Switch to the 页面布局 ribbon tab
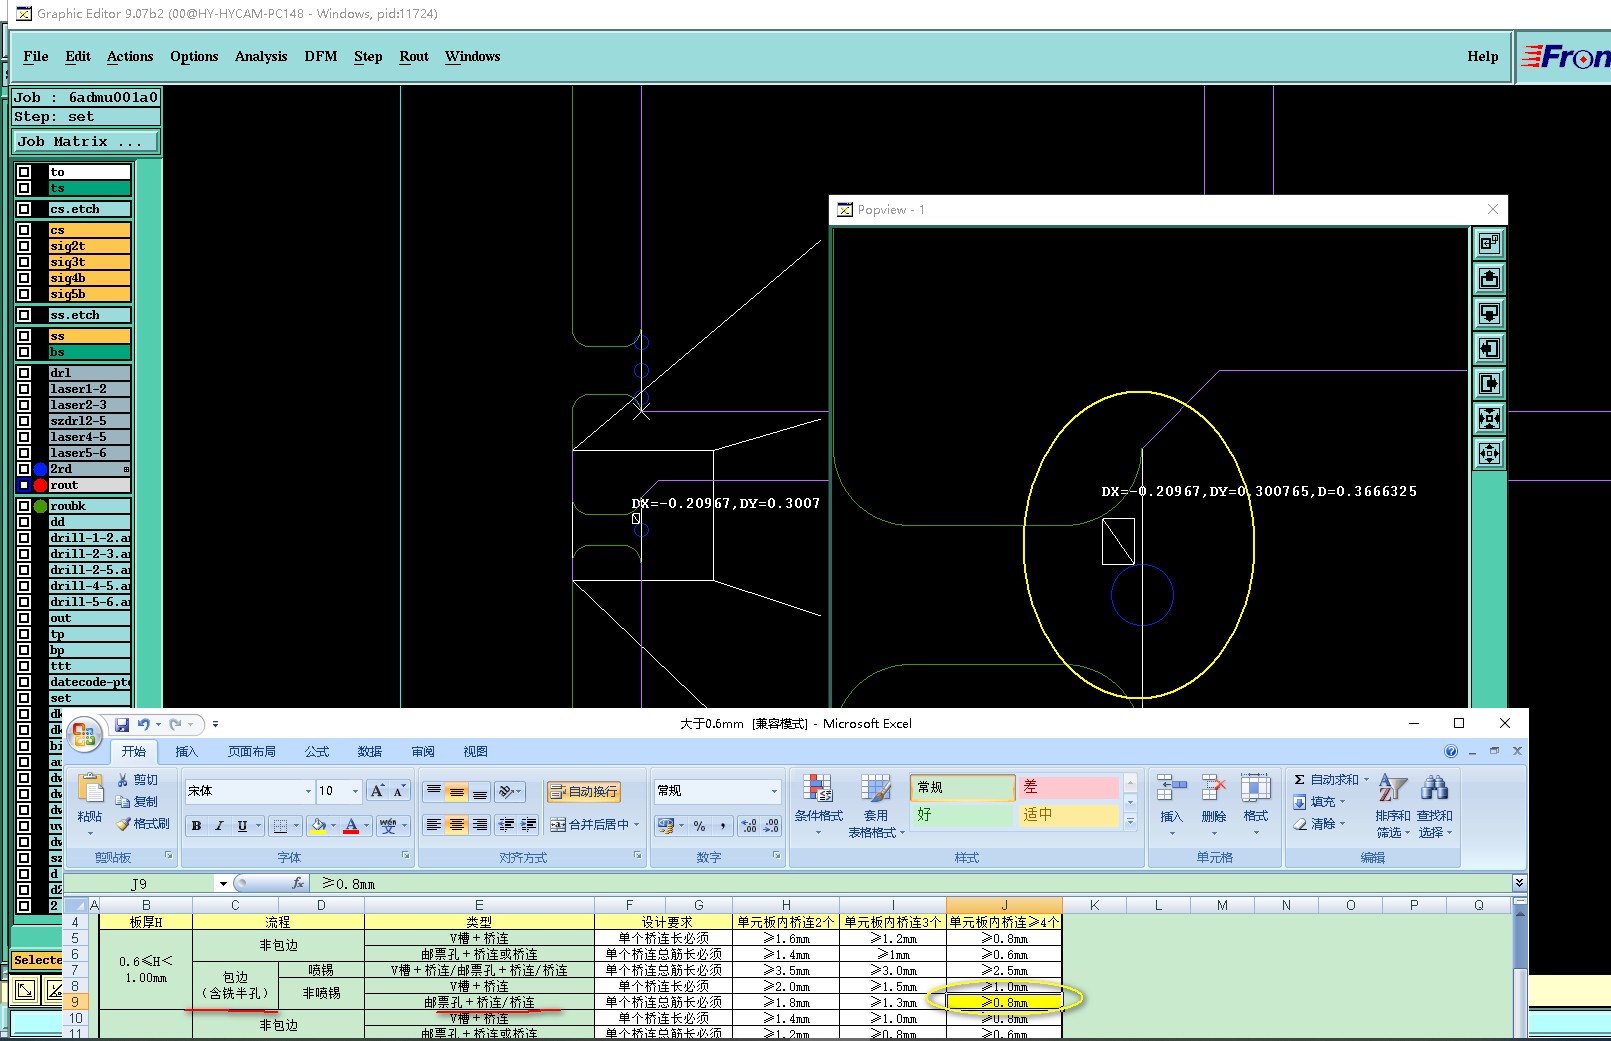The width and height of the screenshot is (1611, 1041). tap(251, 752)
